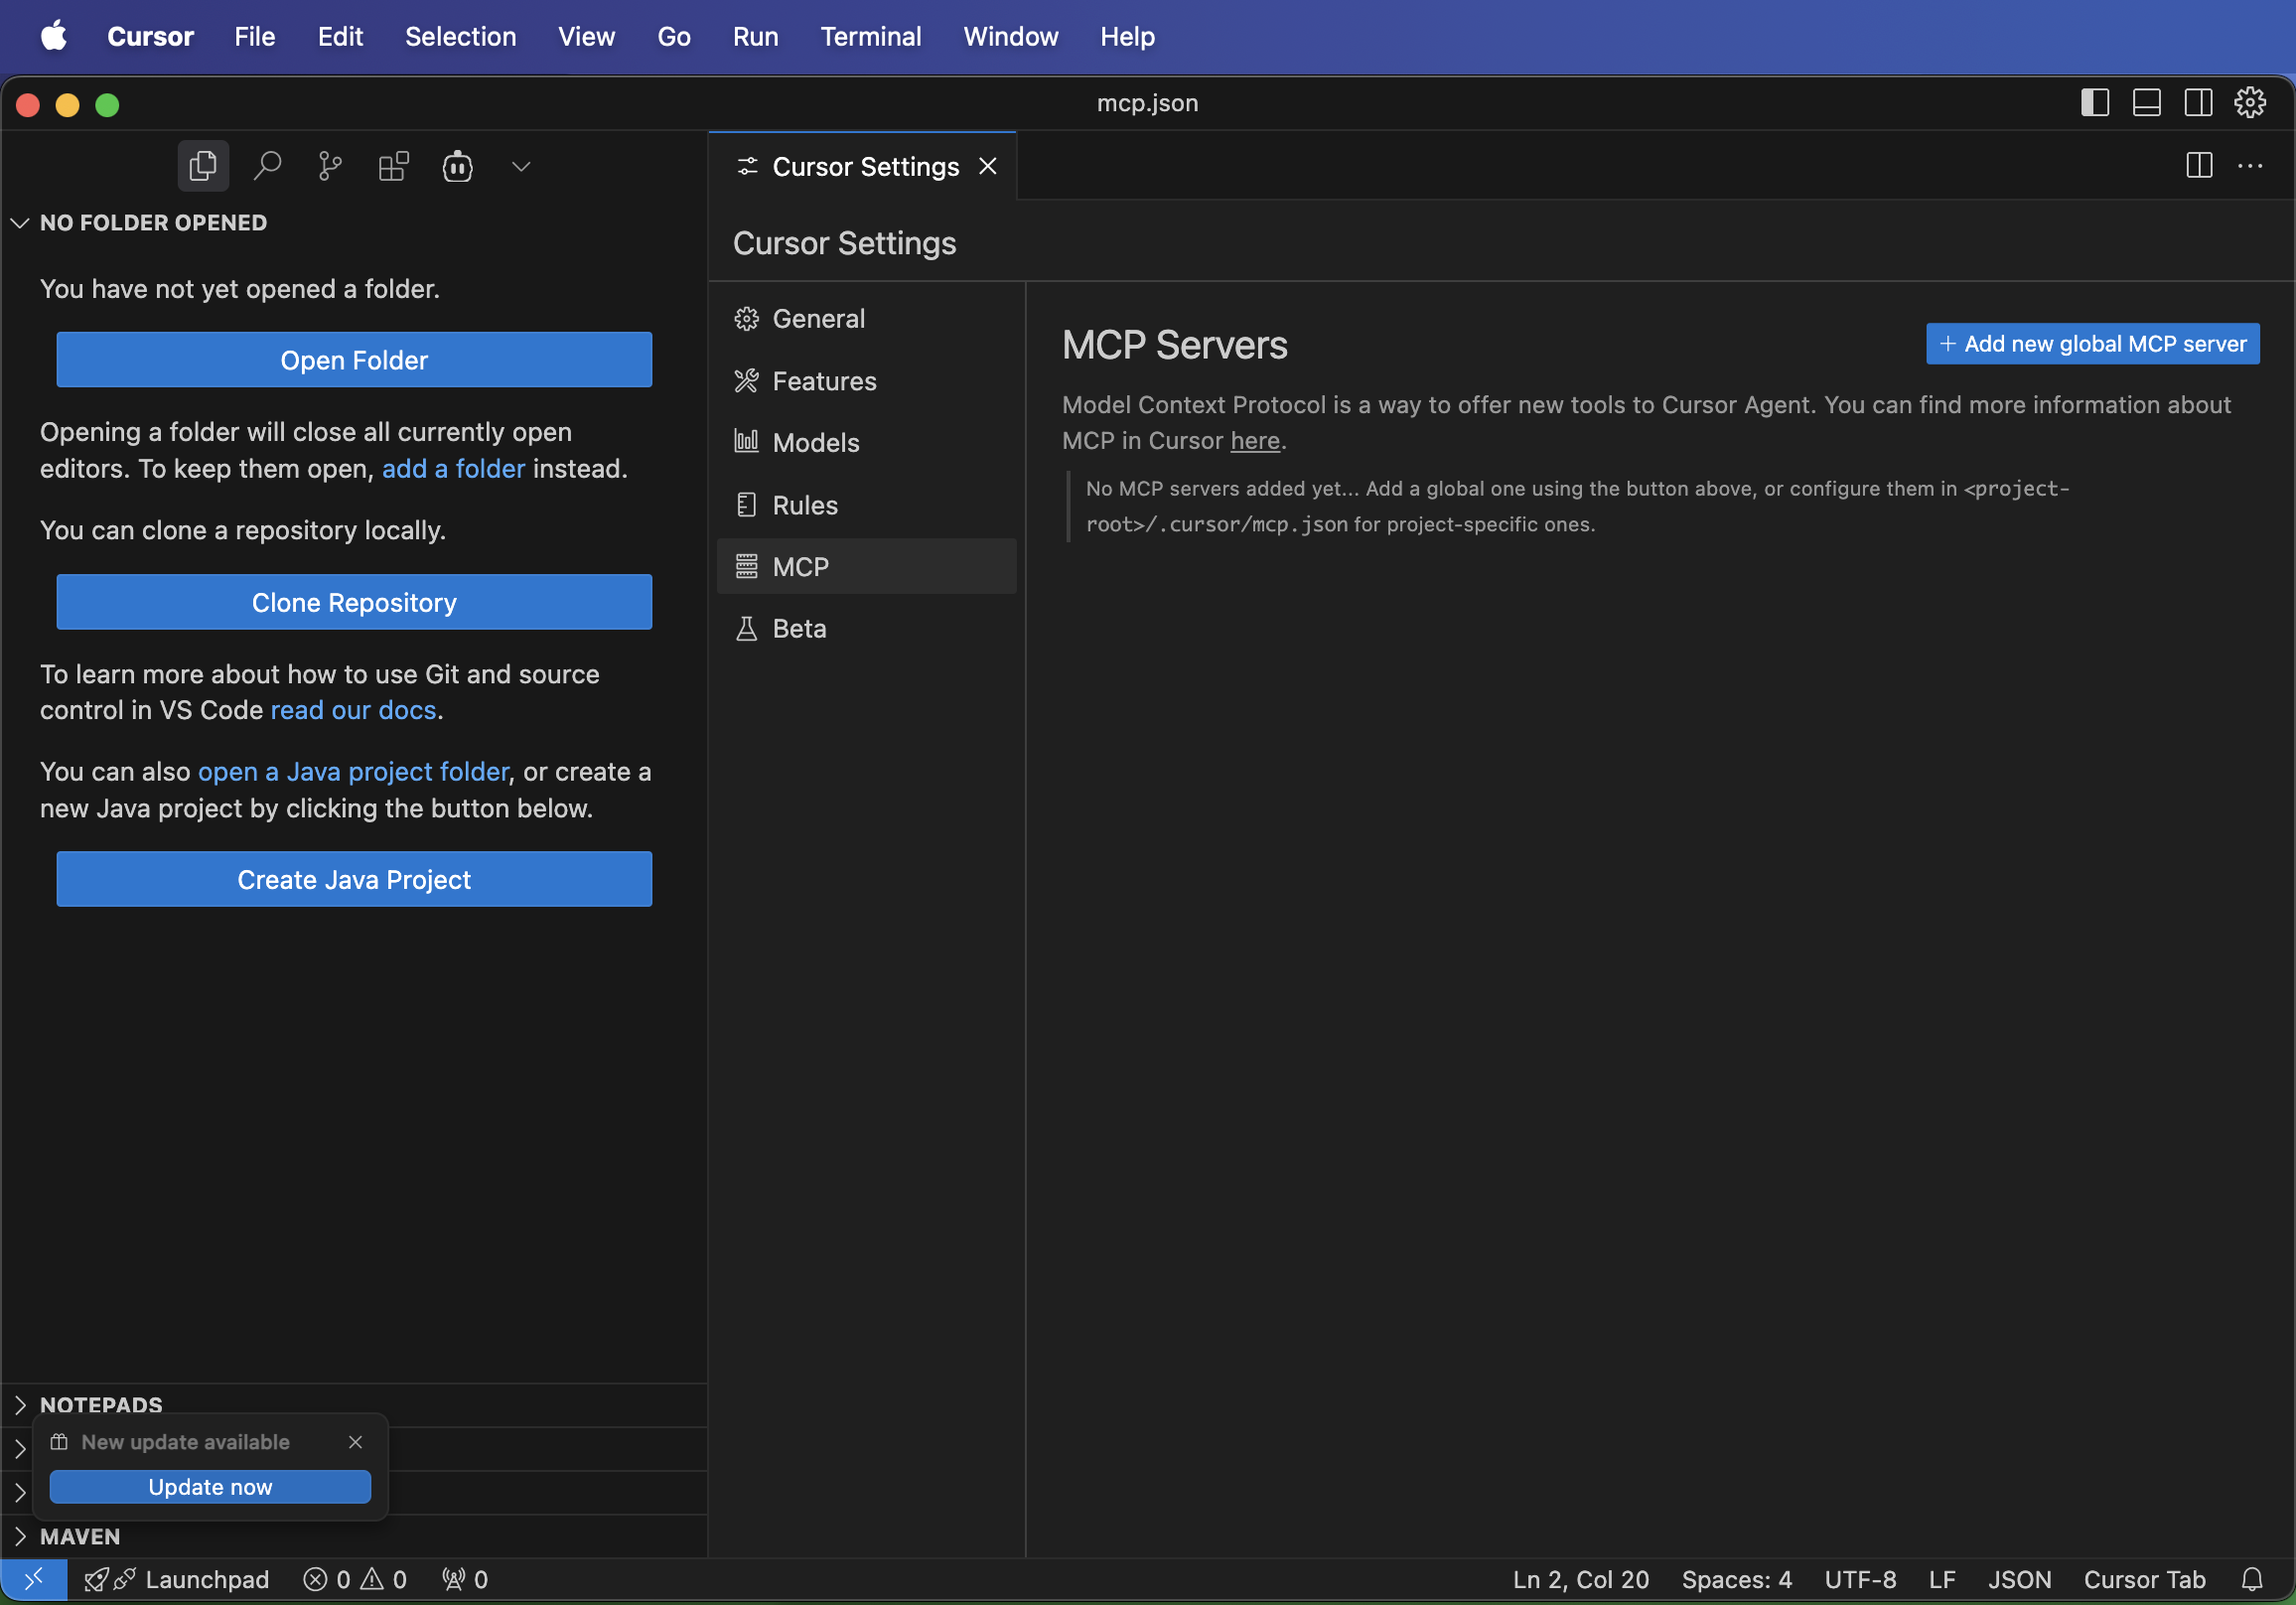This screenshot has height=1605, width=2296.
Task: Open the Search view icon
Action: click(x=267, y=166)
